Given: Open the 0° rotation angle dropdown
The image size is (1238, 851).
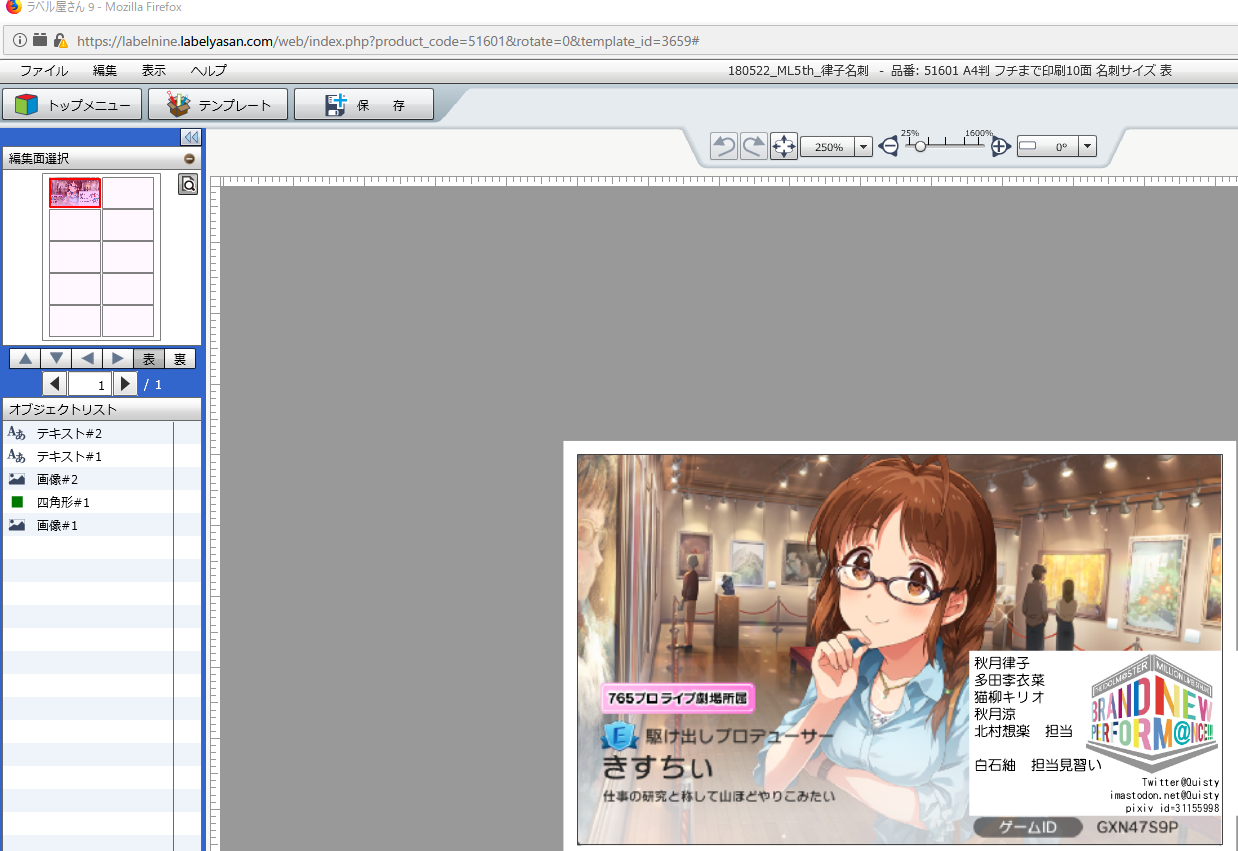Looking at the screenshot, I should click(x=1087, y=147).
